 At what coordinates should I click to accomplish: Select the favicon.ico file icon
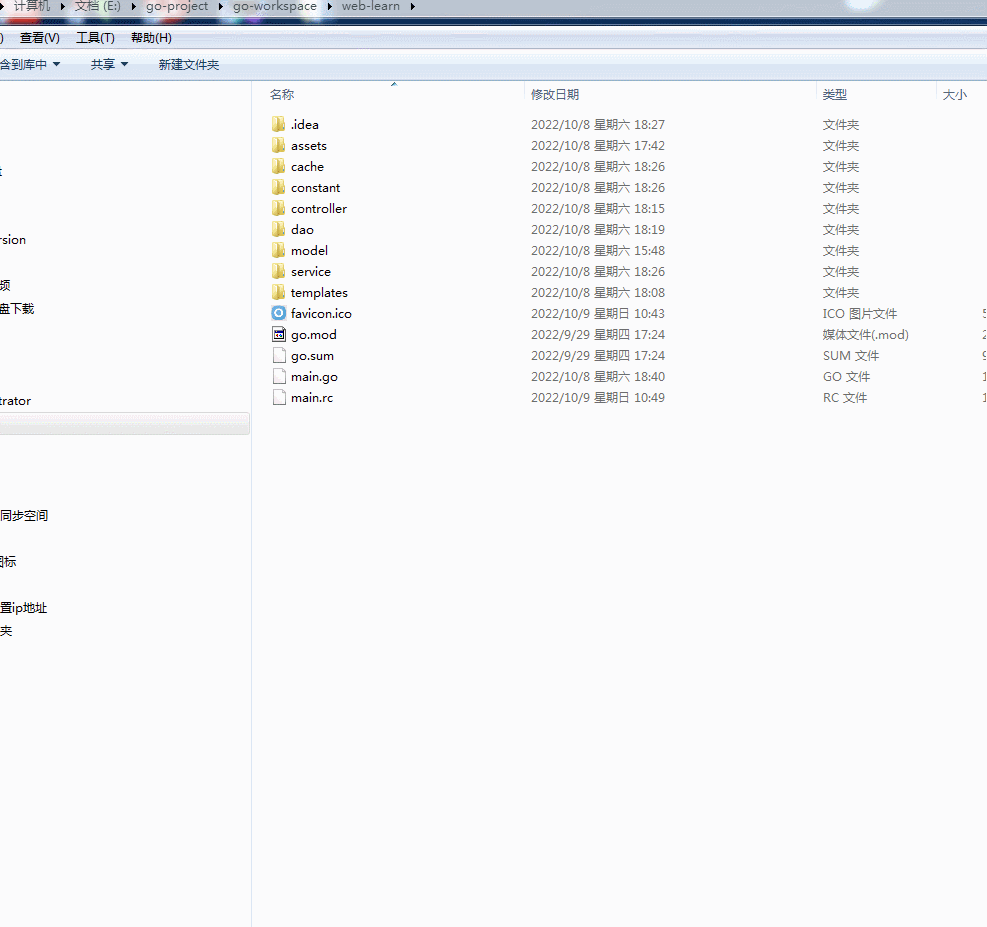click(278, 314)
